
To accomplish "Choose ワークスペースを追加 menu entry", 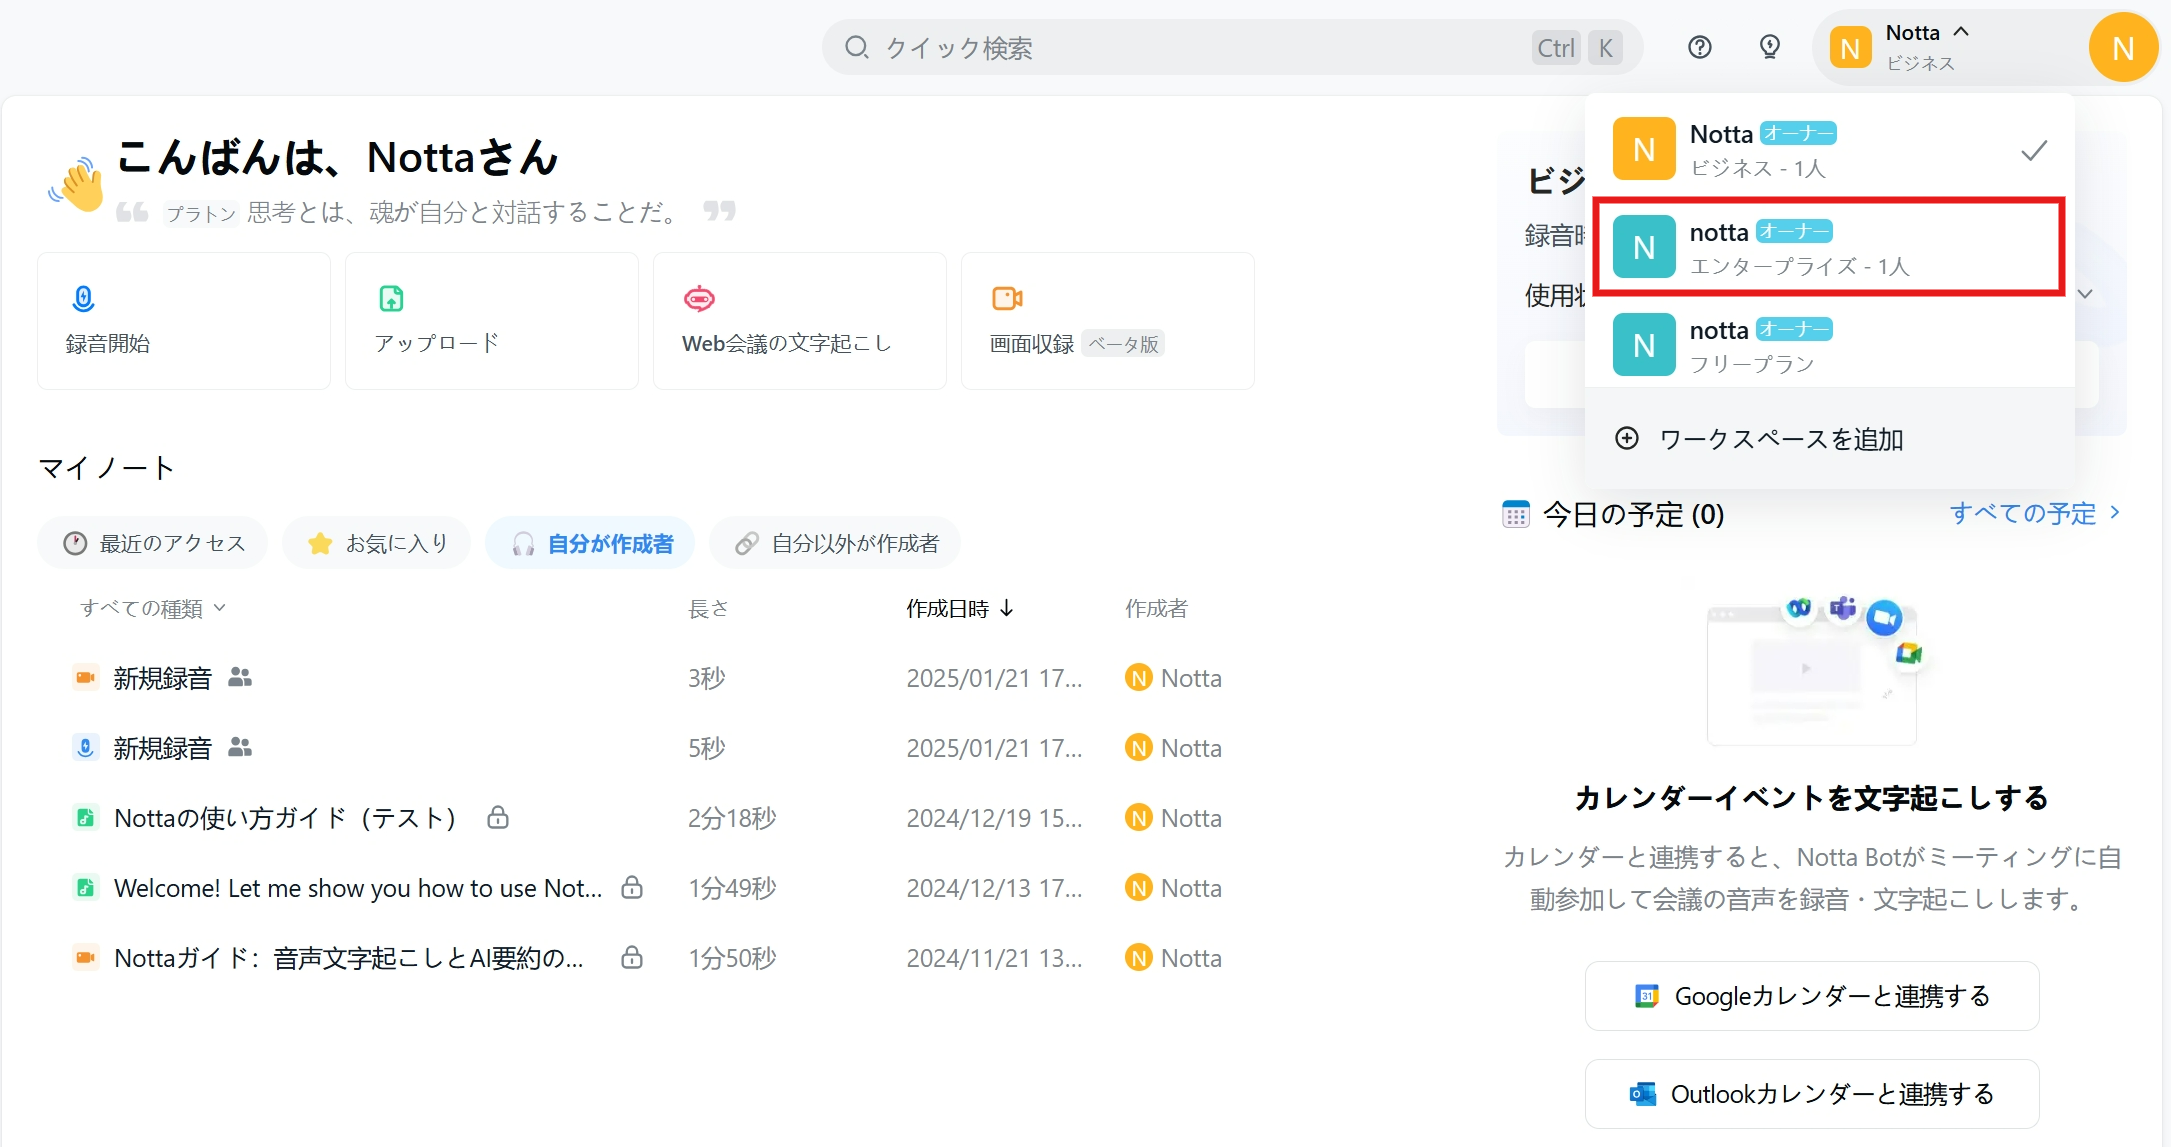I will point(1829,438).
